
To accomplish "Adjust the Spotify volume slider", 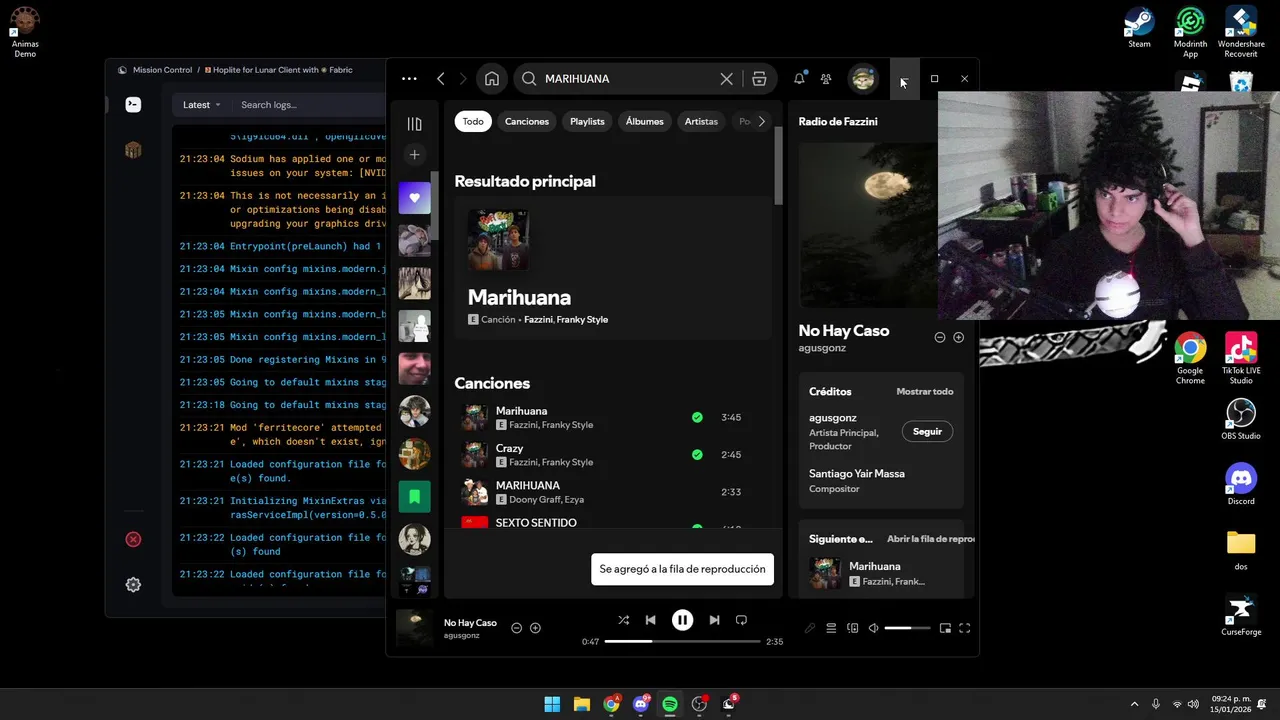I will [x=907, y=628].
